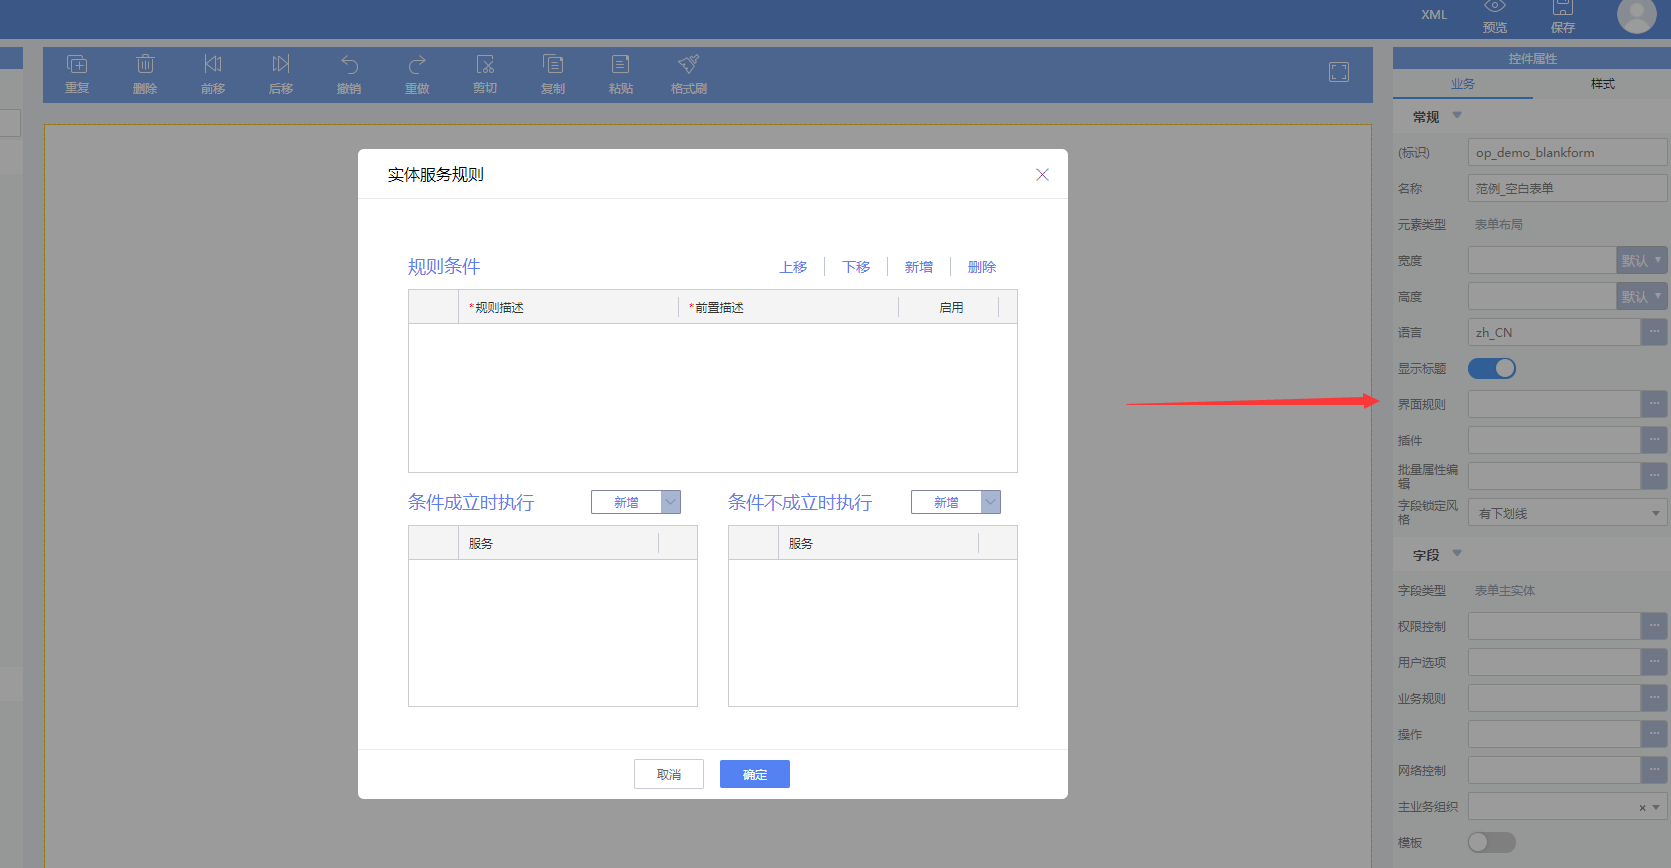Viewport: 1671px width, 868px height.
Task: Click the 取消 button
Action: [669, 774]
